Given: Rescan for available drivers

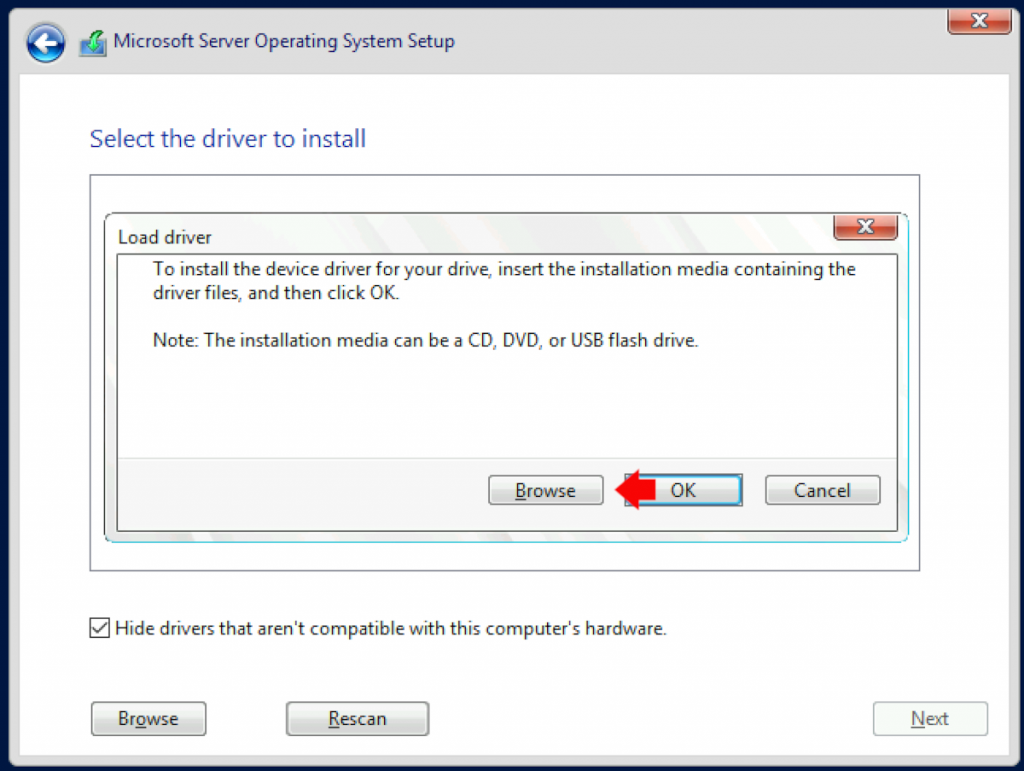Looking at the screenshot, I should tap(357, 718).
